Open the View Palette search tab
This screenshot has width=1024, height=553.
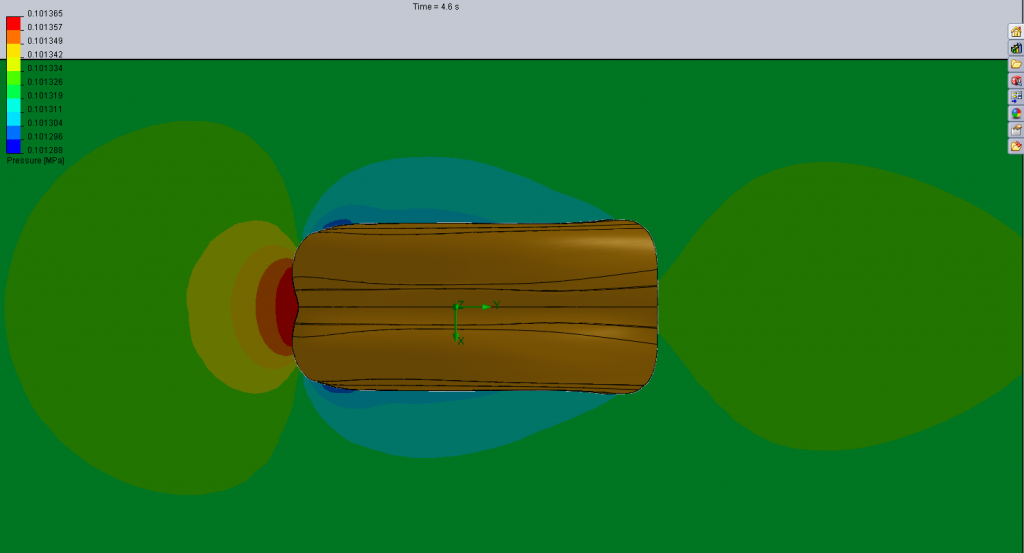(x=1016, y=81)
